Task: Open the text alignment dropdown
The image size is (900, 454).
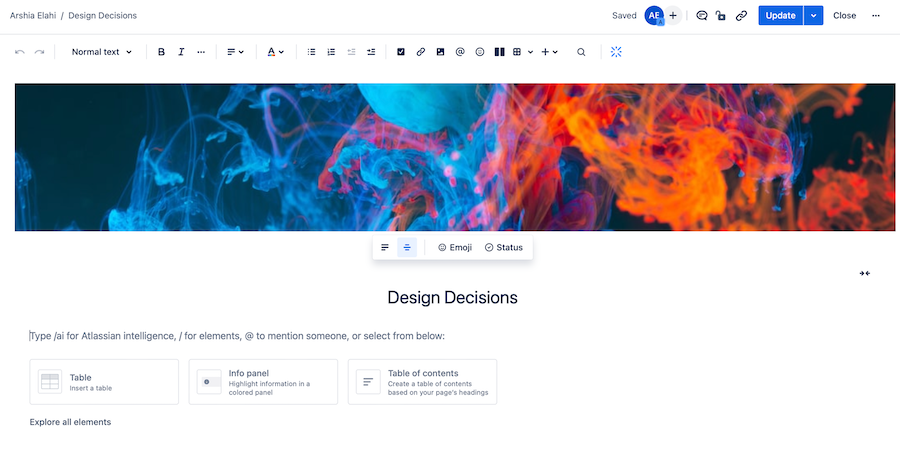Action: click(235, 52)
